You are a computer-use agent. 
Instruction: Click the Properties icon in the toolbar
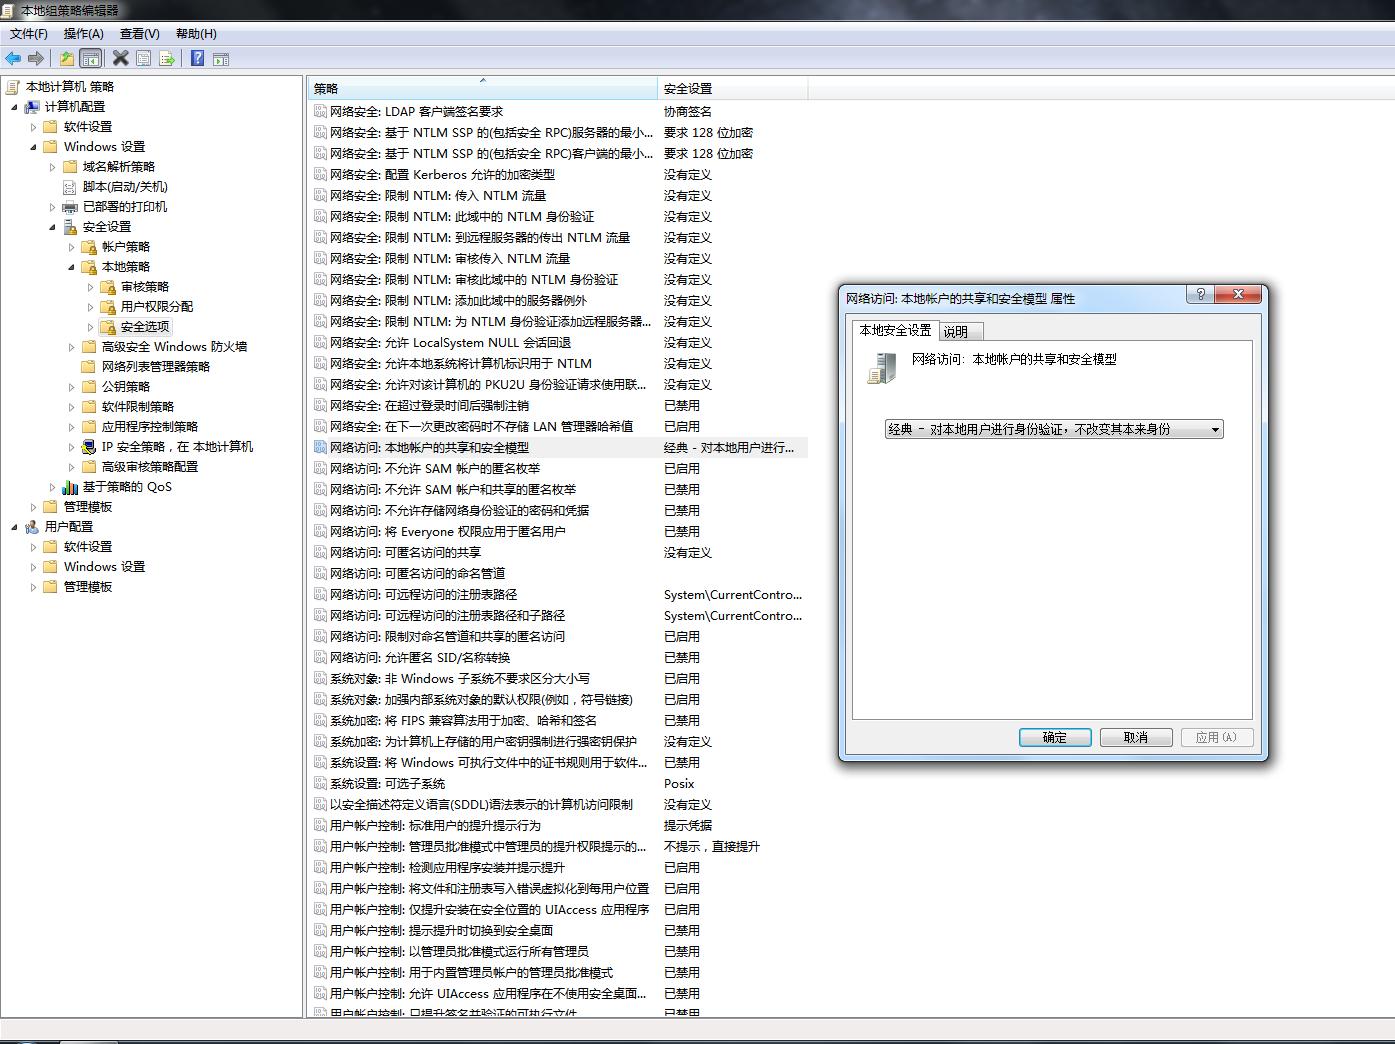[144, 59]
